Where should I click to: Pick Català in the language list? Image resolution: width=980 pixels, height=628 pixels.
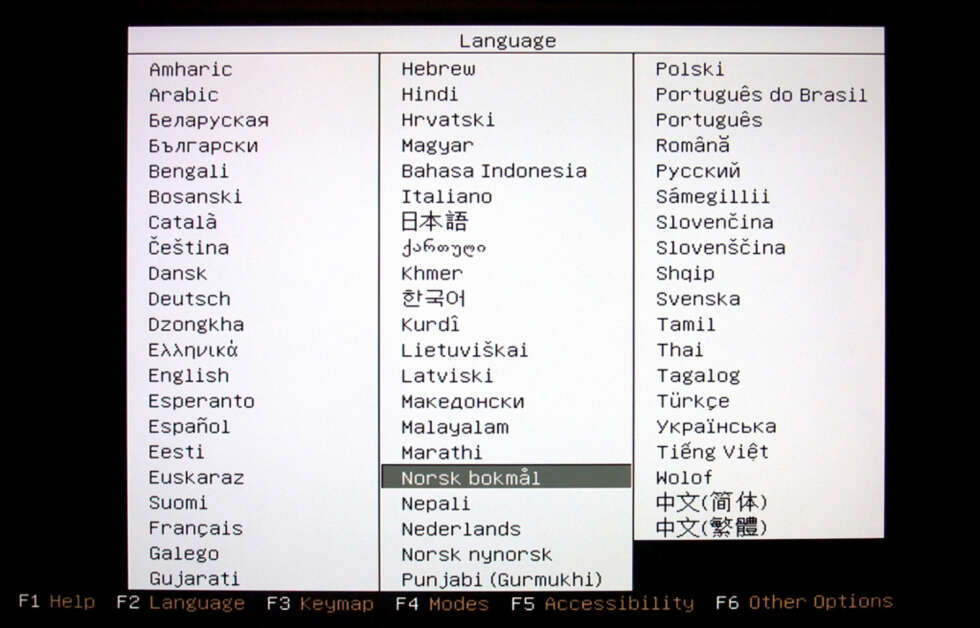[183, 222]
